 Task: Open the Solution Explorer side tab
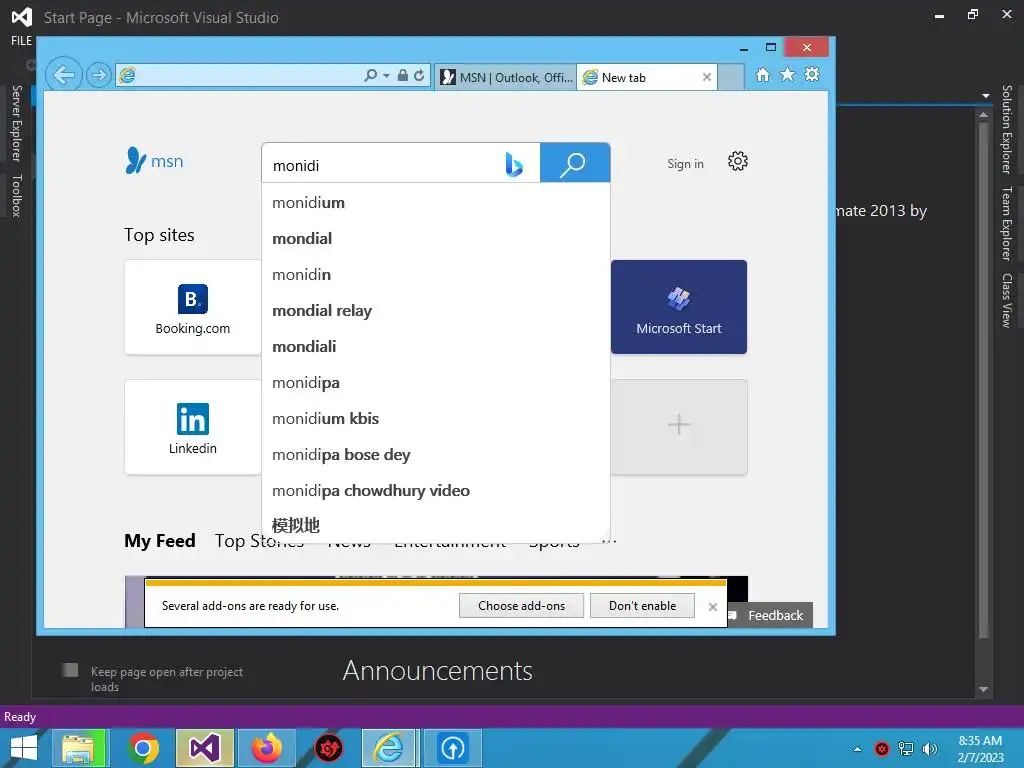coord(1007,129)
